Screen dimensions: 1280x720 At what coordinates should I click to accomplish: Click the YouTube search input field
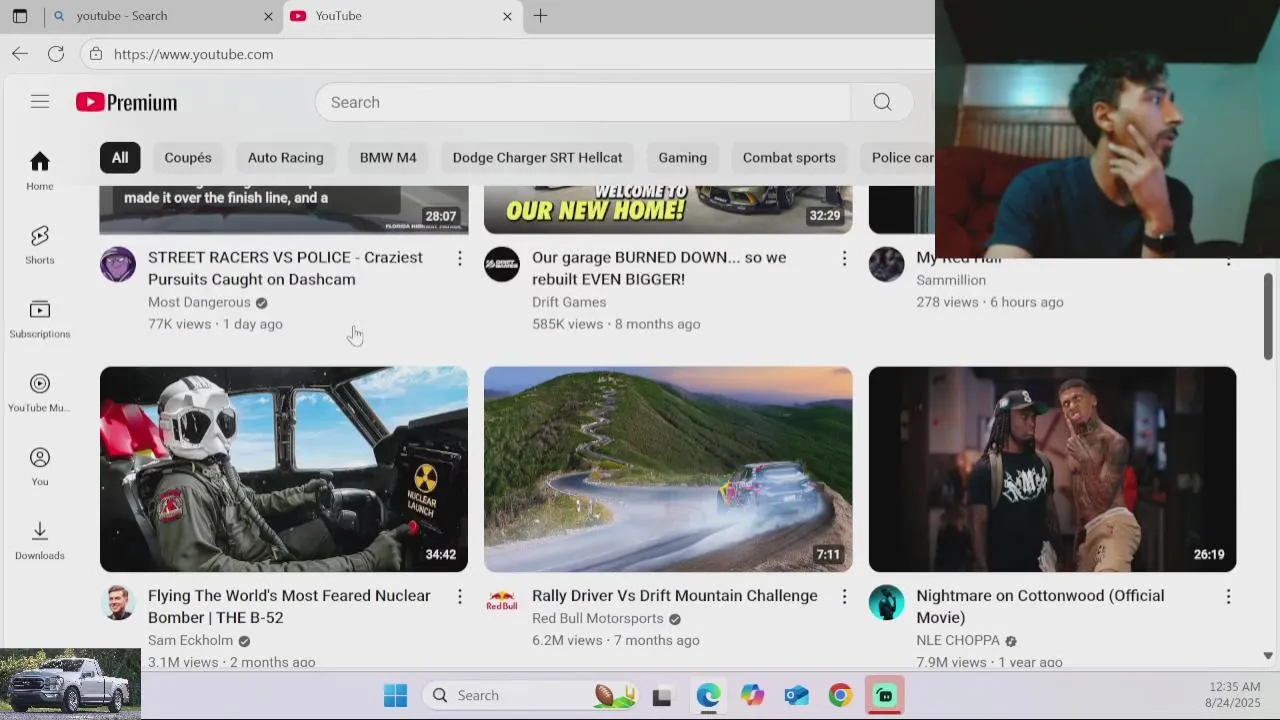coord(583,102)
